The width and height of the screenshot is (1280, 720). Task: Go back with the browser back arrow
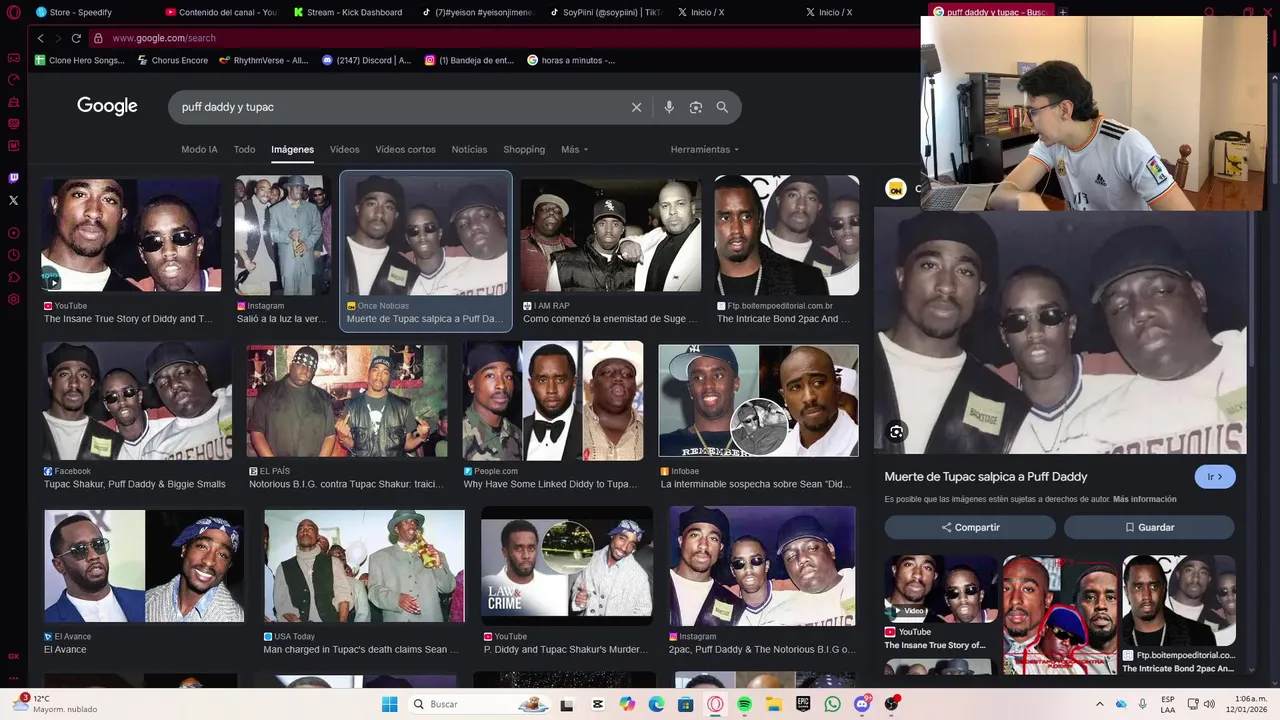(40, 38)
